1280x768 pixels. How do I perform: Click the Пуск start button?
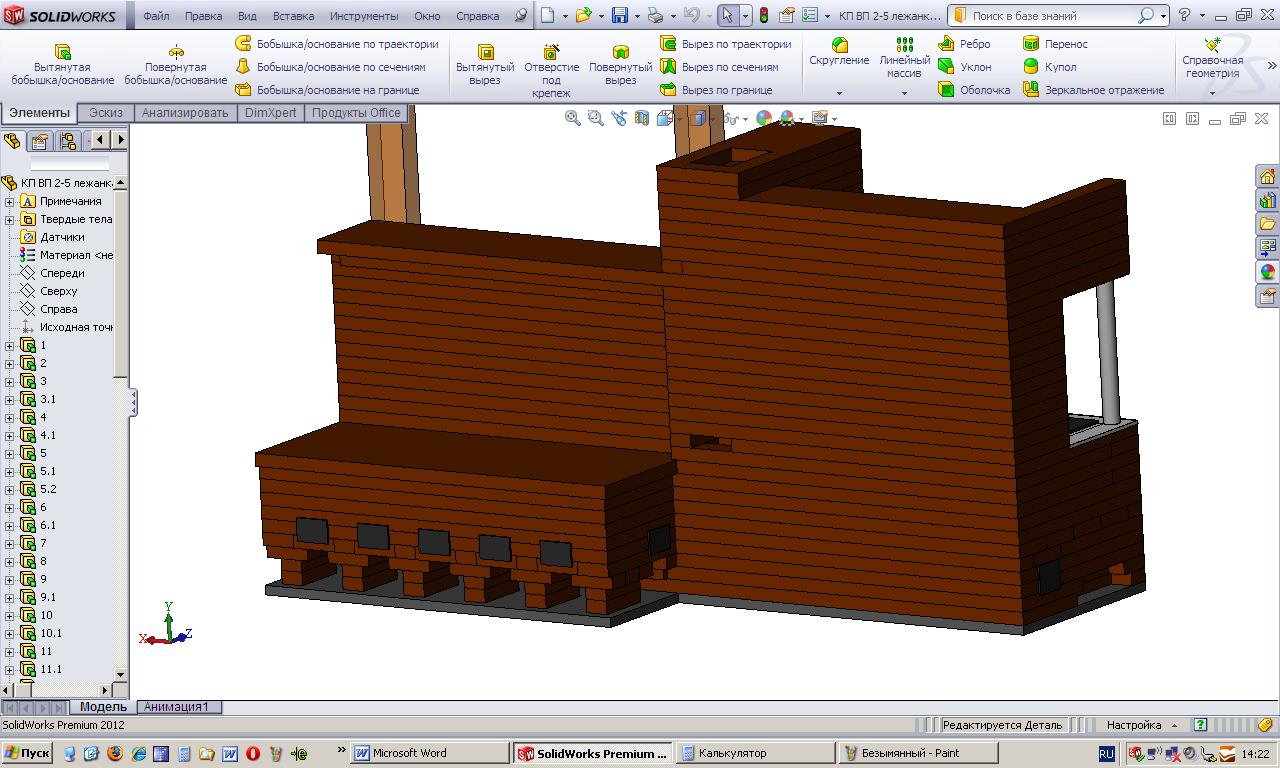pos(27,753)
